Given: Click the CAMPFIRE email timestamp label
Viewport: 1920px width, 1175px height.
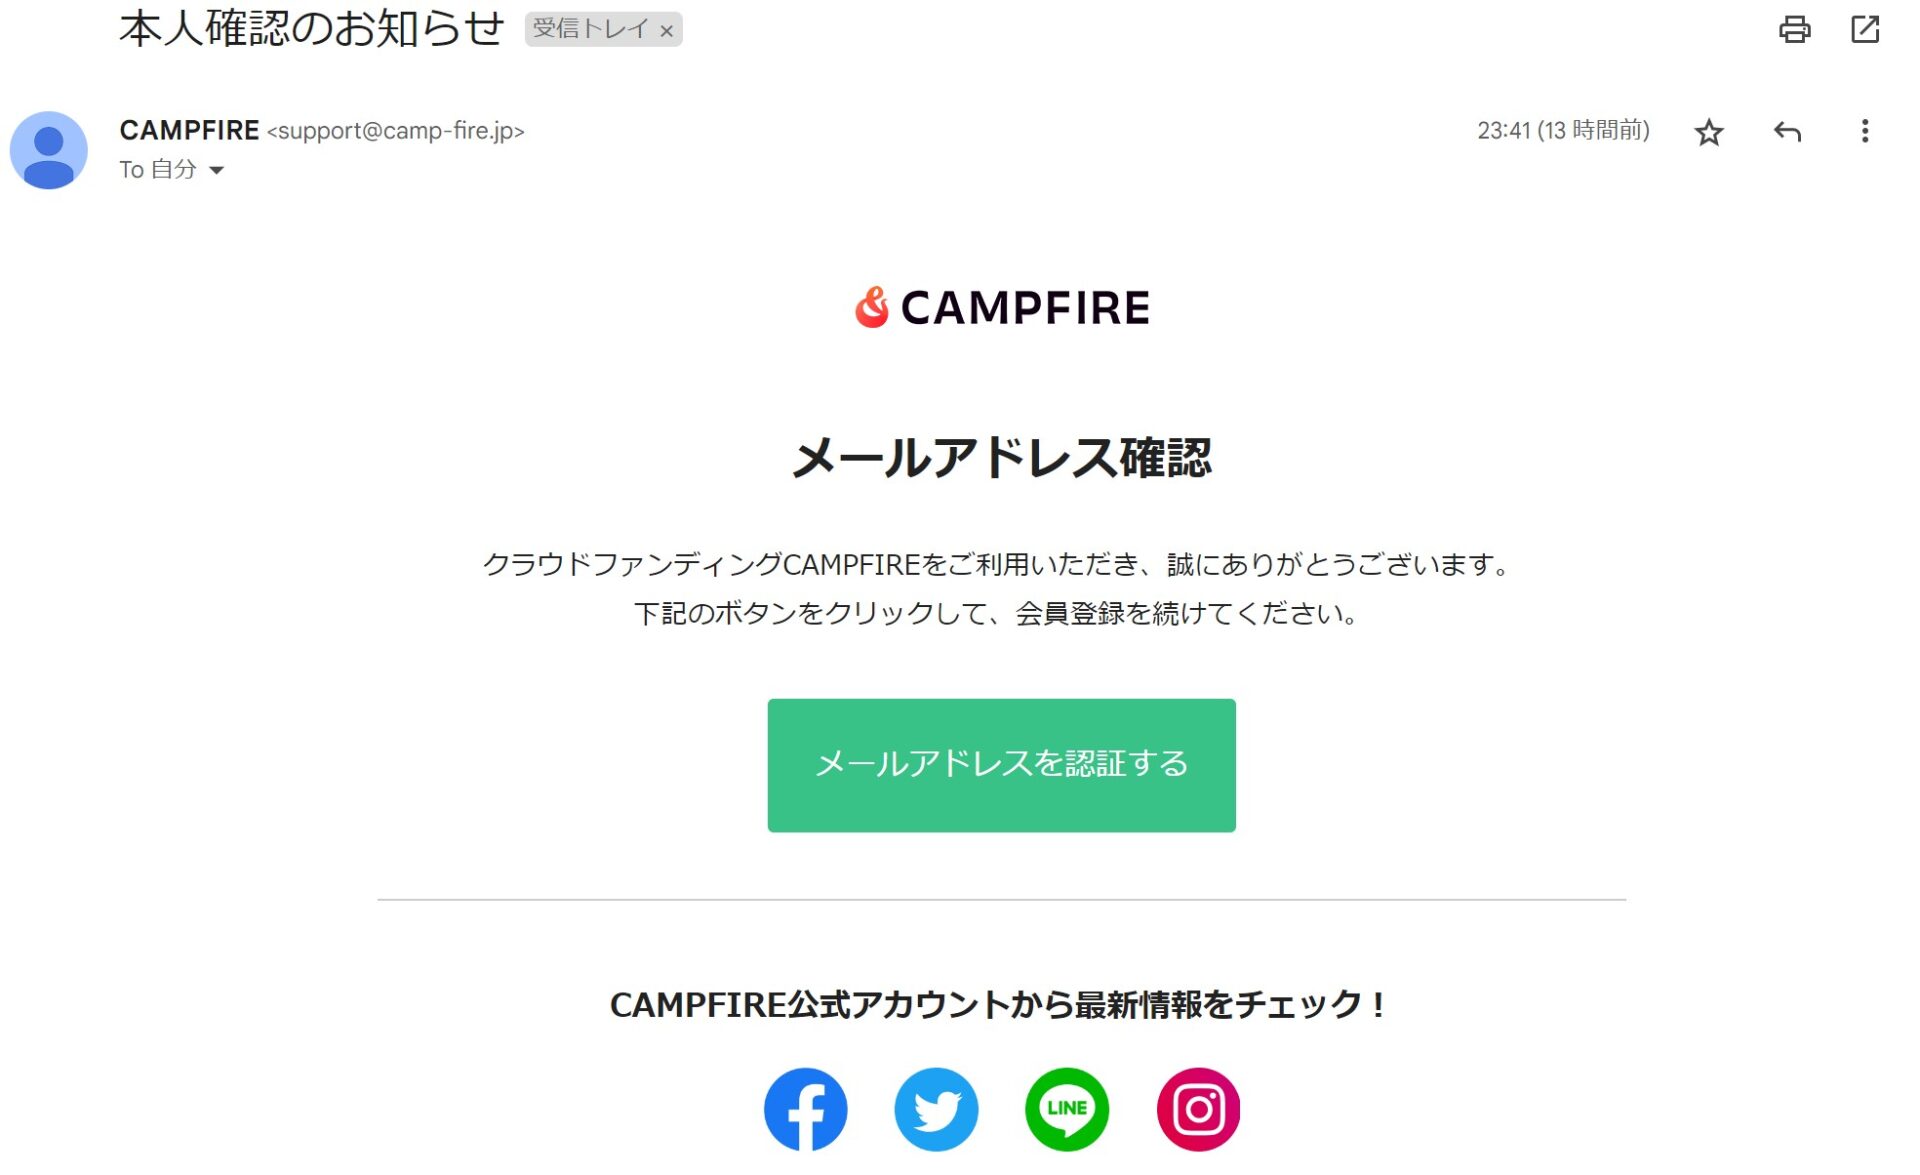Looking at the screenshot, I should (1563, 130).
